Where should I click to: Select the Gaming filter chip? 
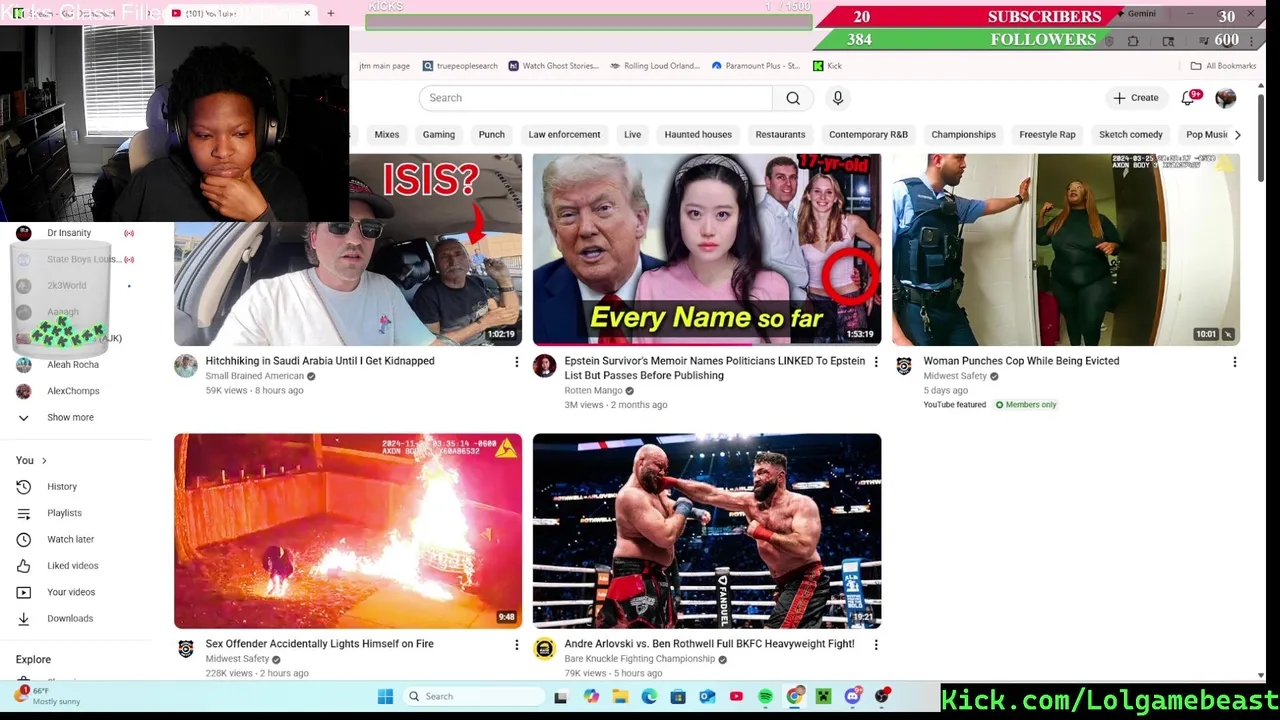coord(438,135)
